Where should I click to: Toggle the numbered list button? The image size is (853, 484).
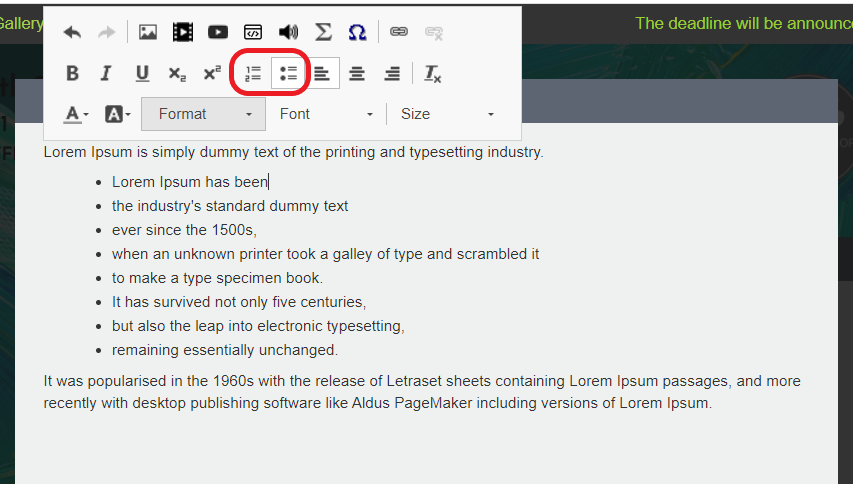point(253,73)
